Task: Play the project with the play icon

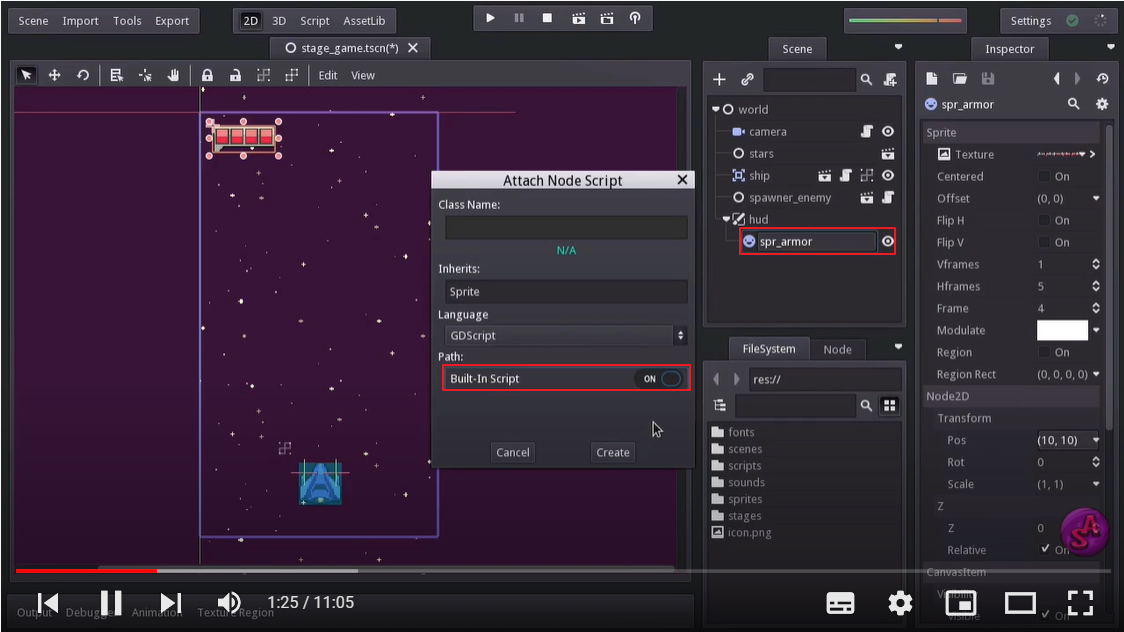Action: coord(490,18)
